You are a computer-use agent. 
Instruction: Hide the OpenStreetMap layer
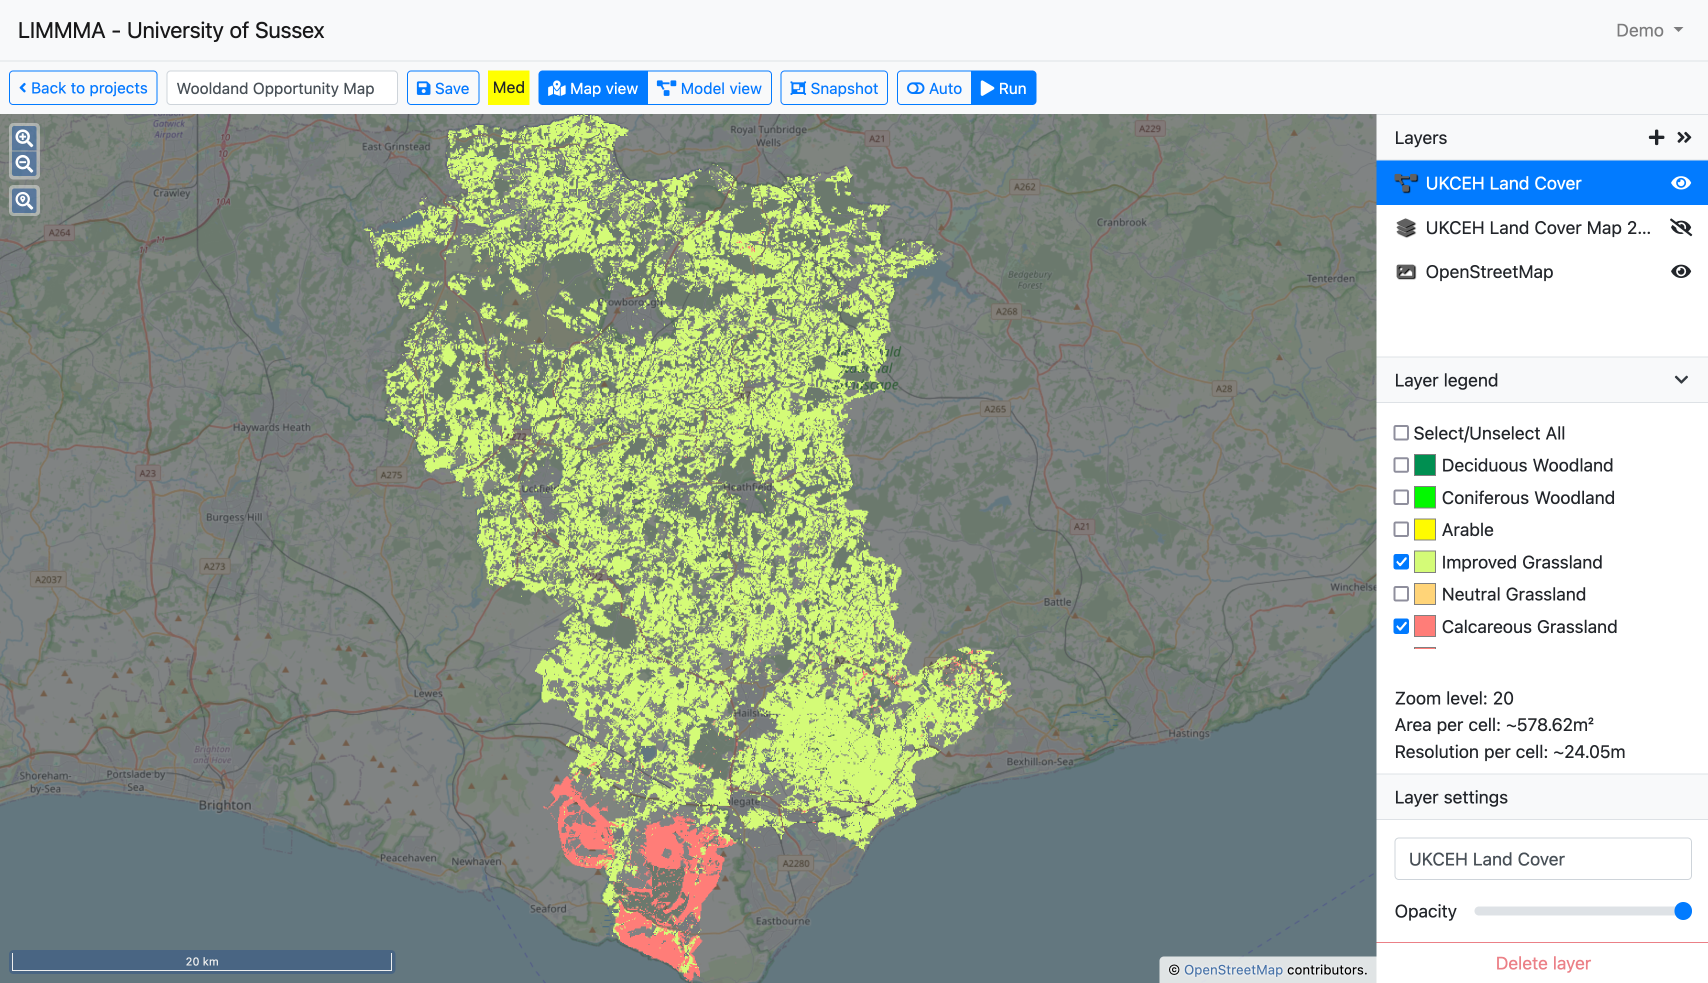1681,272
